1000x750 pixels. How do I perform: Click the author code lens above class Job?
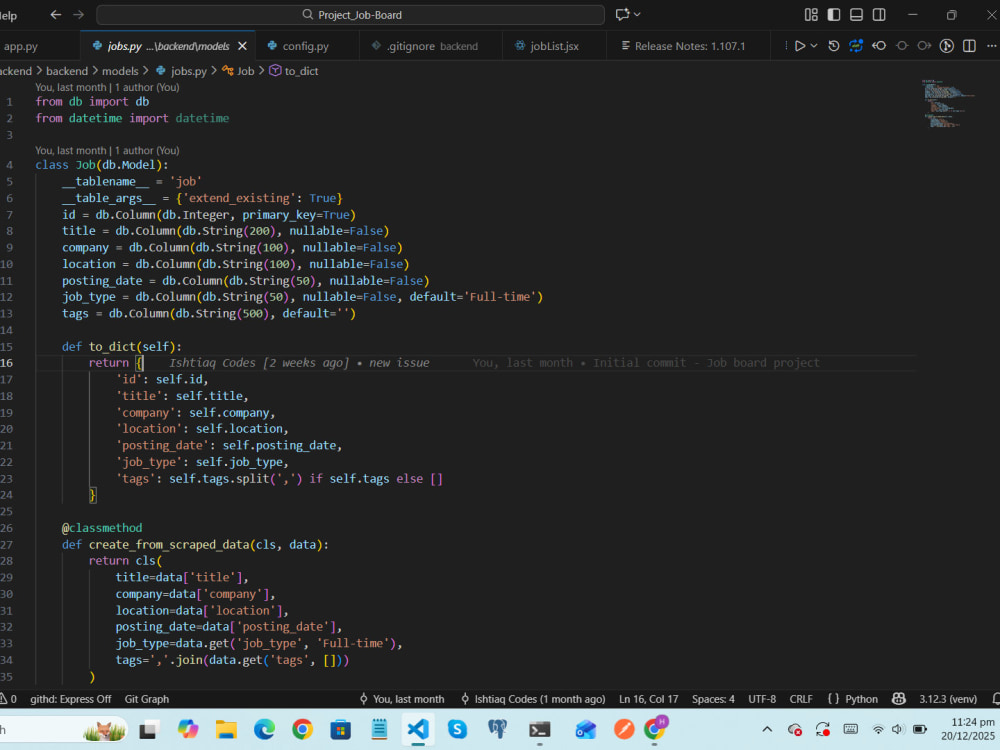pyautogui.click(x=107, y=151)
